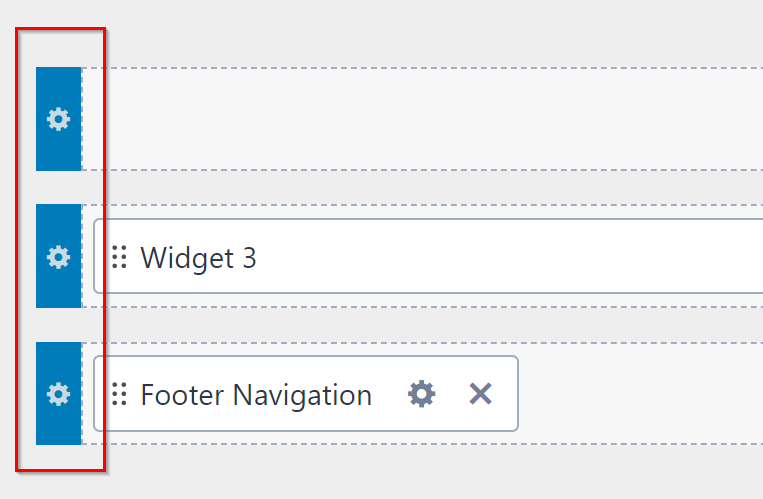Click the gap between the top and Widget 3 rows
This screenshot has height=499, width=763.
[420, 187]
